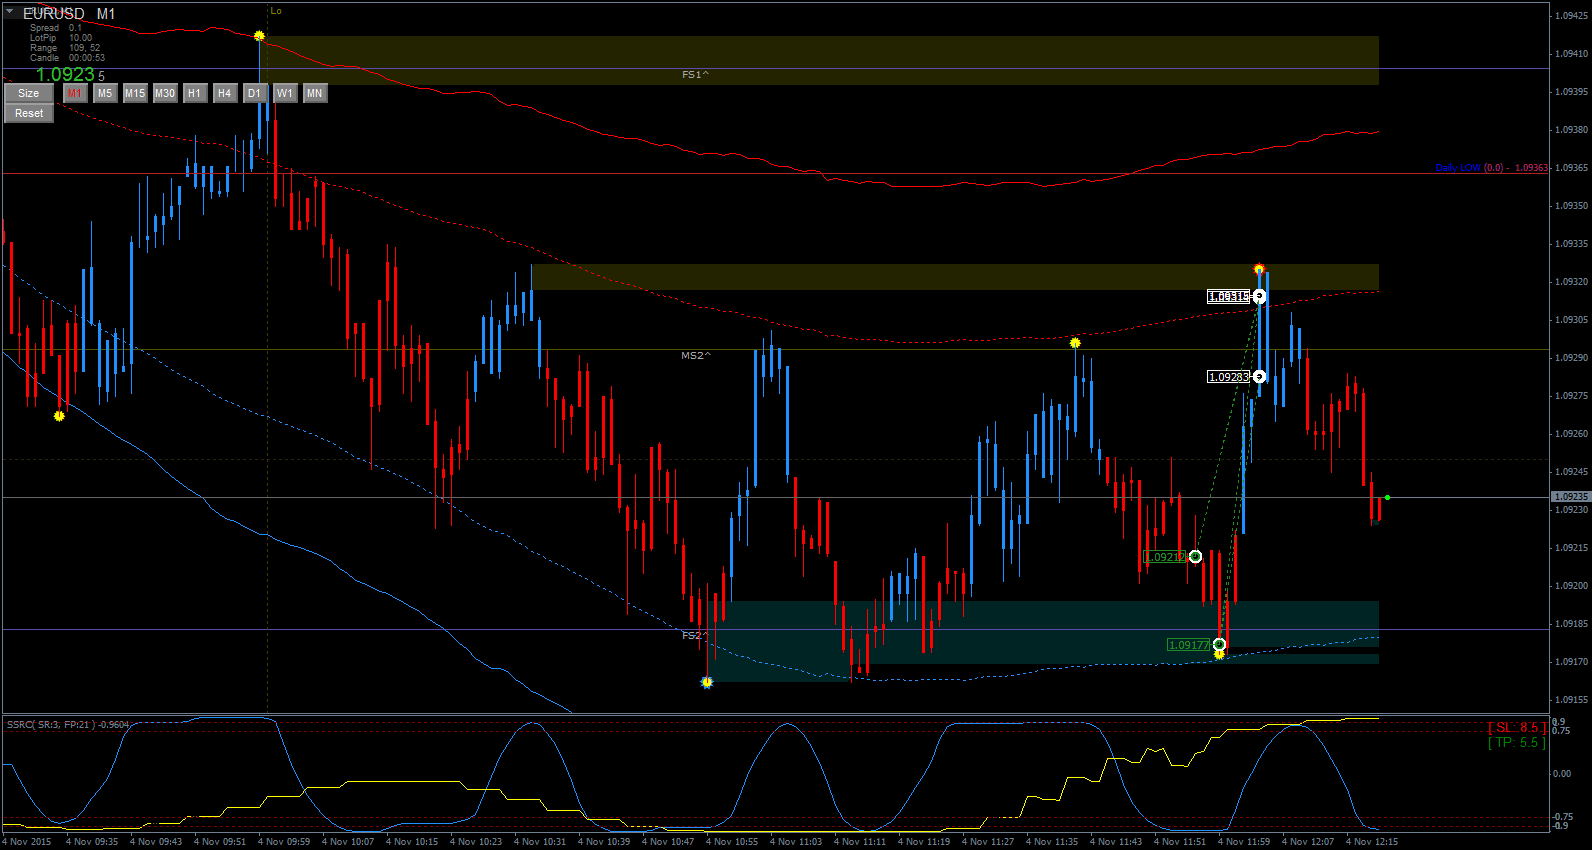Screen dimensions: 1592x850
Task: Click the Spread 0.1 info line
Action: (56, 28)
